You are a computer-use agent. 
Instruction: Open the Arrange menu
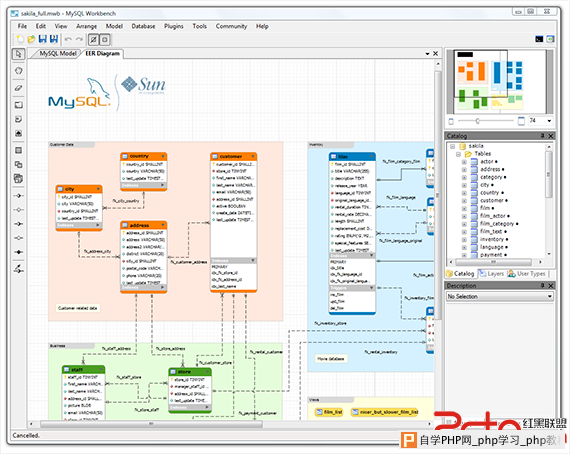tap(87, 26)
